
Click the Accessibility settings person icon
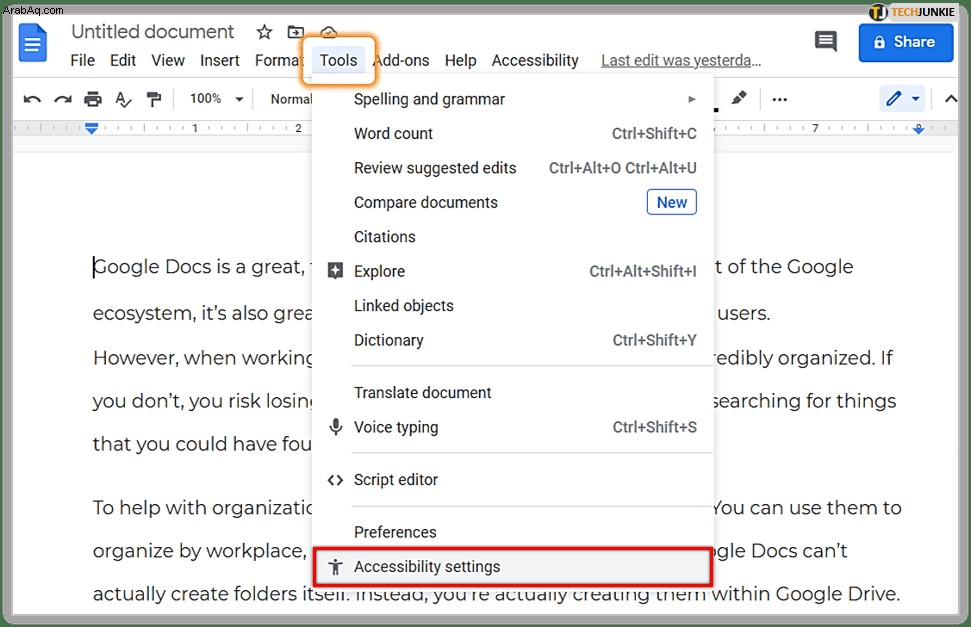click(x=335, y=567)
